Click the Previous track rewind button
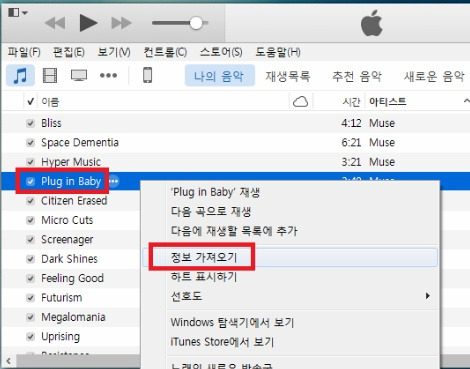This screenshot has height=369, width=470. 55,23
